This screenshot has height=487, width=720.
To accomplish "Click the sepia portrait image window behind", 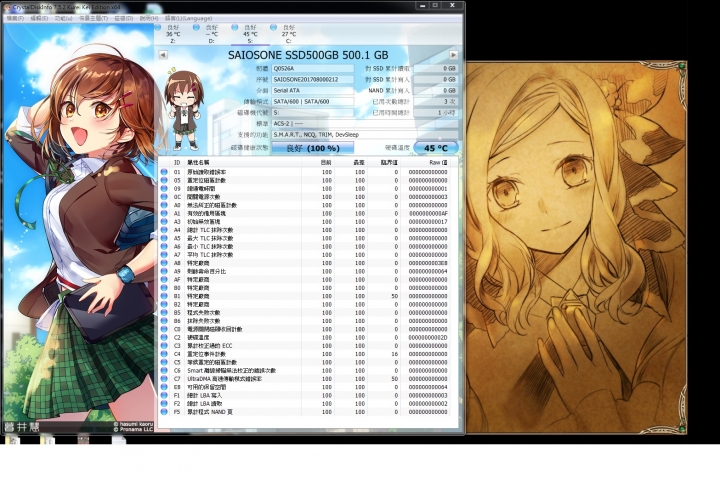I will pyautogui.click(x=576, y=248).
